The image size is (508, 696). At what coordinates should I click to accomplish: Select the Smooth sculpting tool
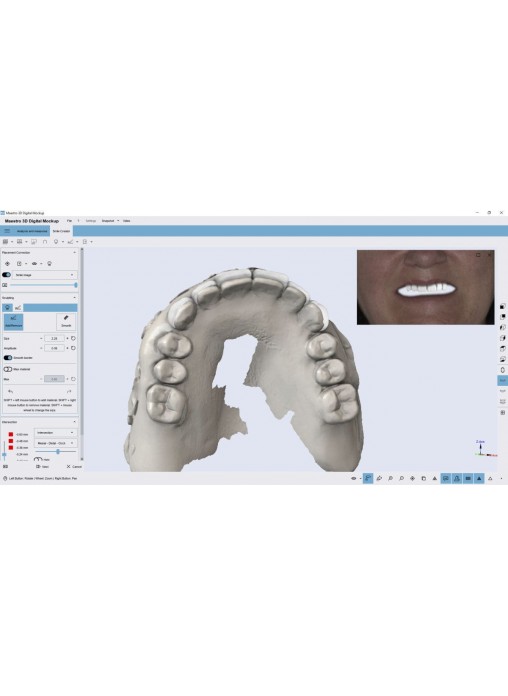(66, 322)
